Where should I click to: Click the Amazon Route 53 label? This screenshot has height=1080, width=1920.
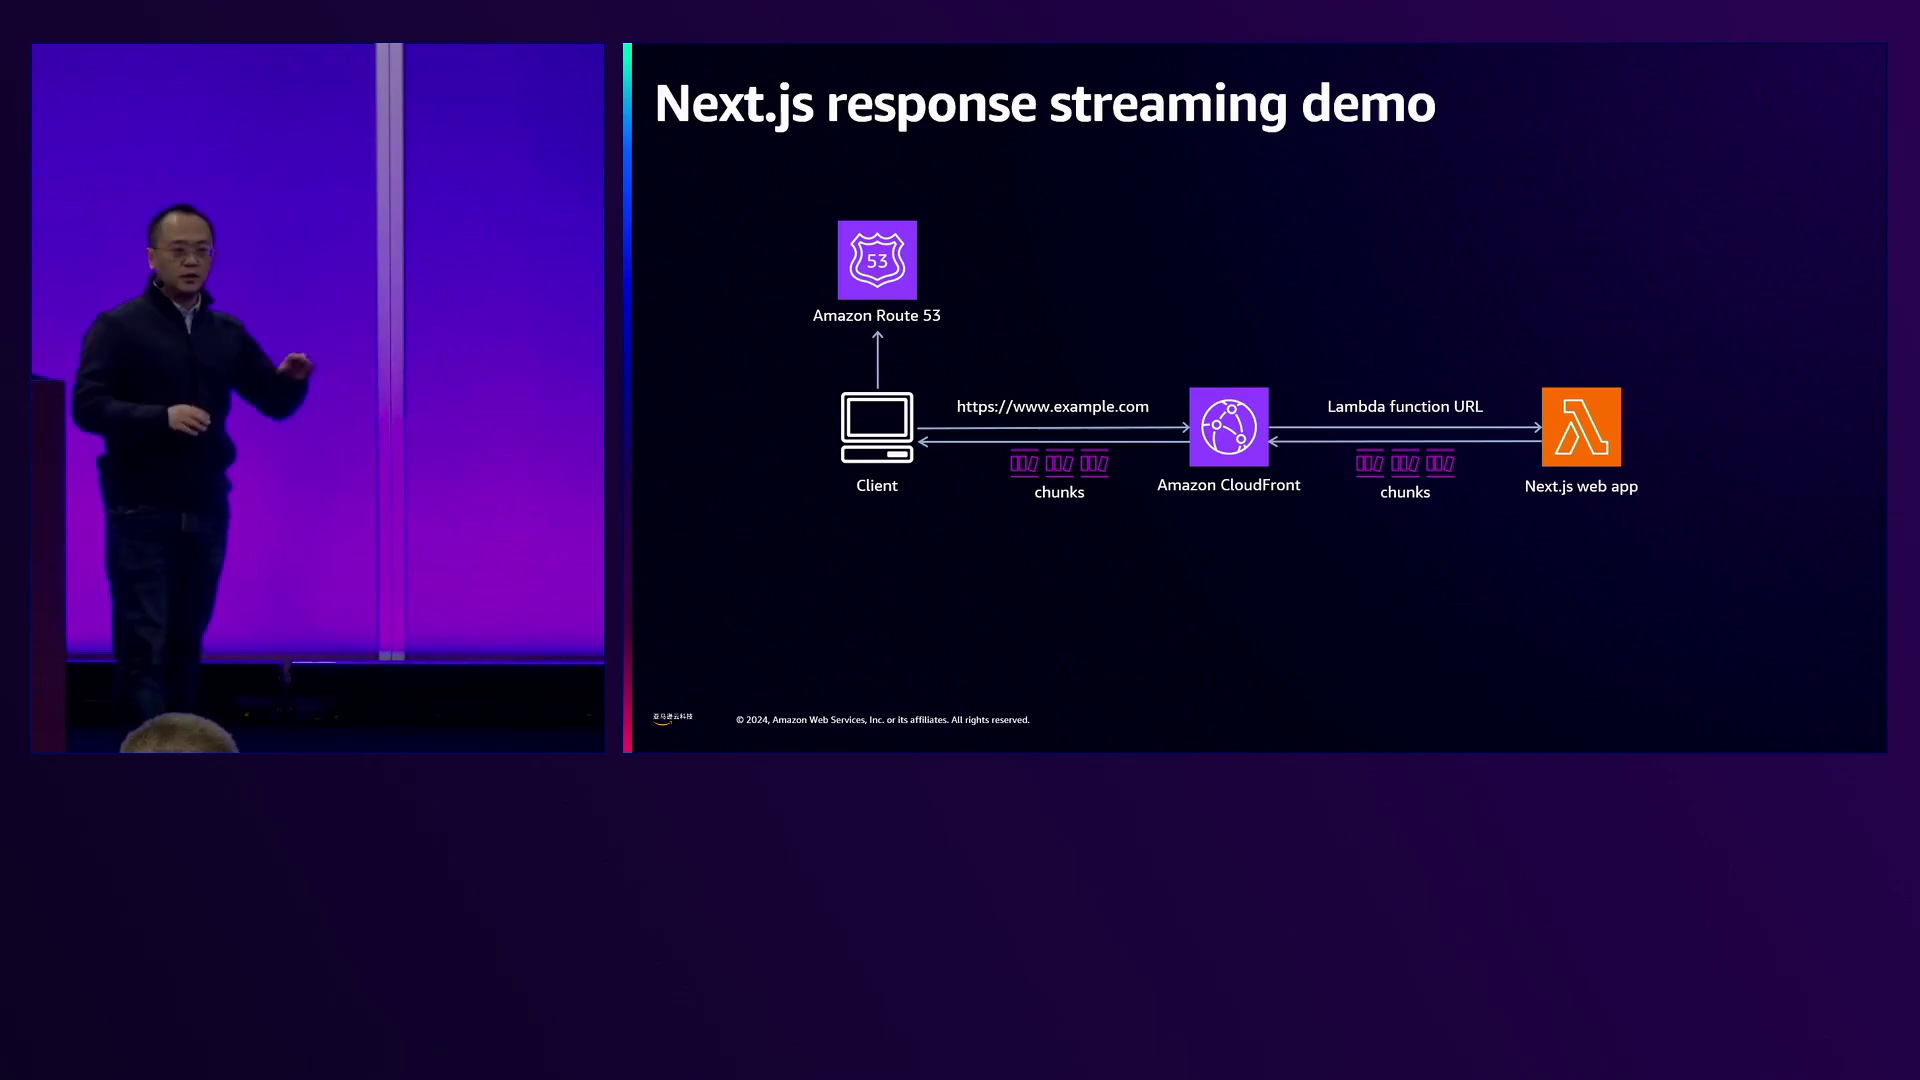point(876,315)
